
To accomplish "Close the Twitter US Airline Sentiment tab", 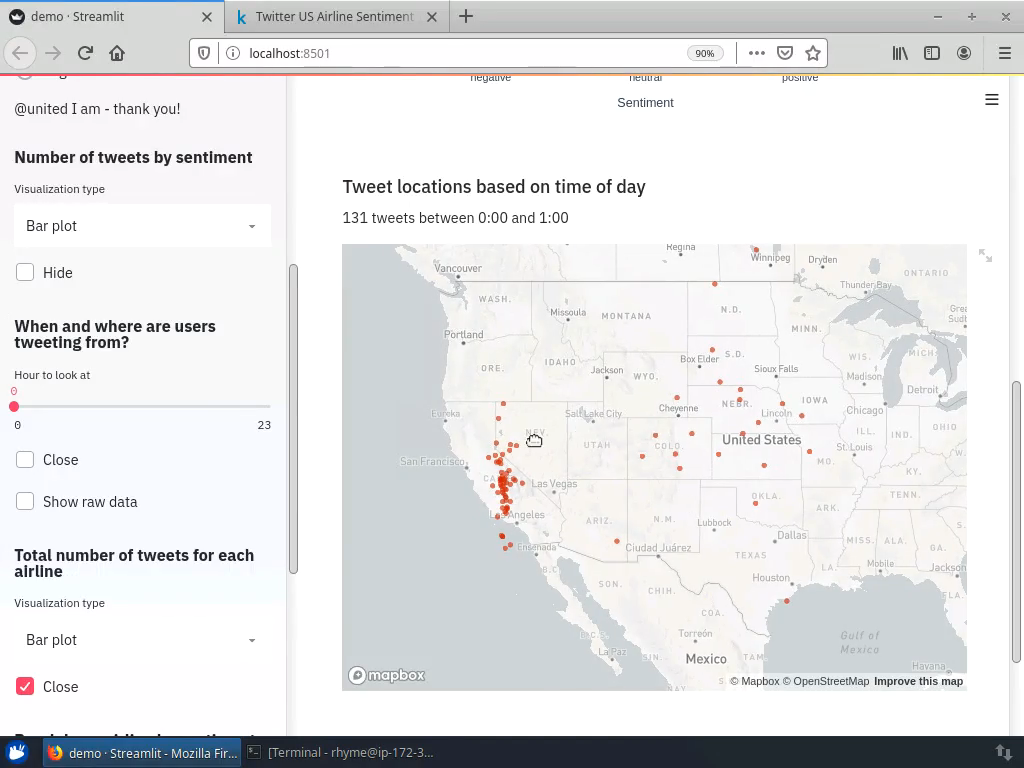I will point(432,17).
